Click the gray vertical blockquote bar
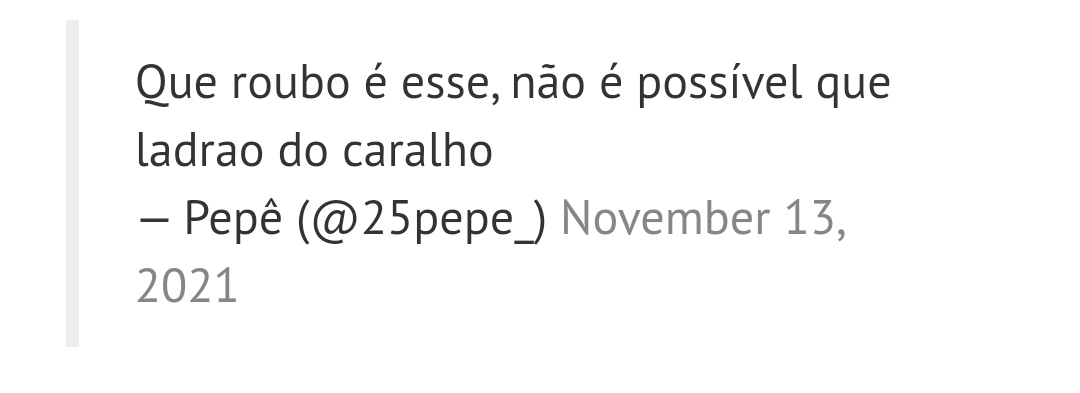The width and height of the screenshot is (1080, 393). point(72,184)
